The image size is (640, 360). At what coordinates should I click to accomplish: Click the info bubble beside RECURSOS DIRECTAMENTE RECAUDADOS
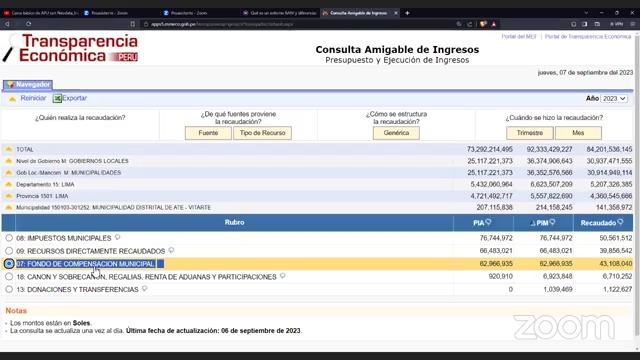171,250
